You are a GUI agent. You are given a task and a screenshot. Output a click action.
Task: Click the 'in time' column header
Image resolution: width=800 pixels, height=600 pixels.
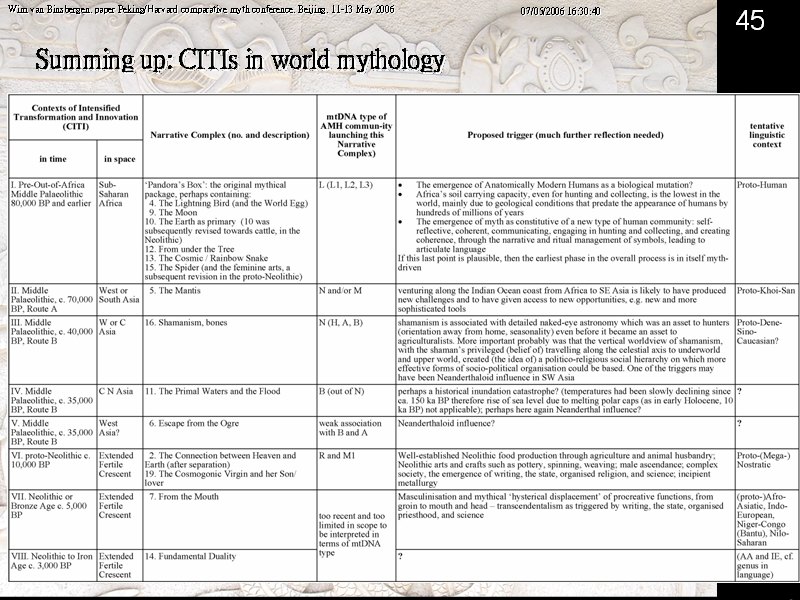(53, 159)
